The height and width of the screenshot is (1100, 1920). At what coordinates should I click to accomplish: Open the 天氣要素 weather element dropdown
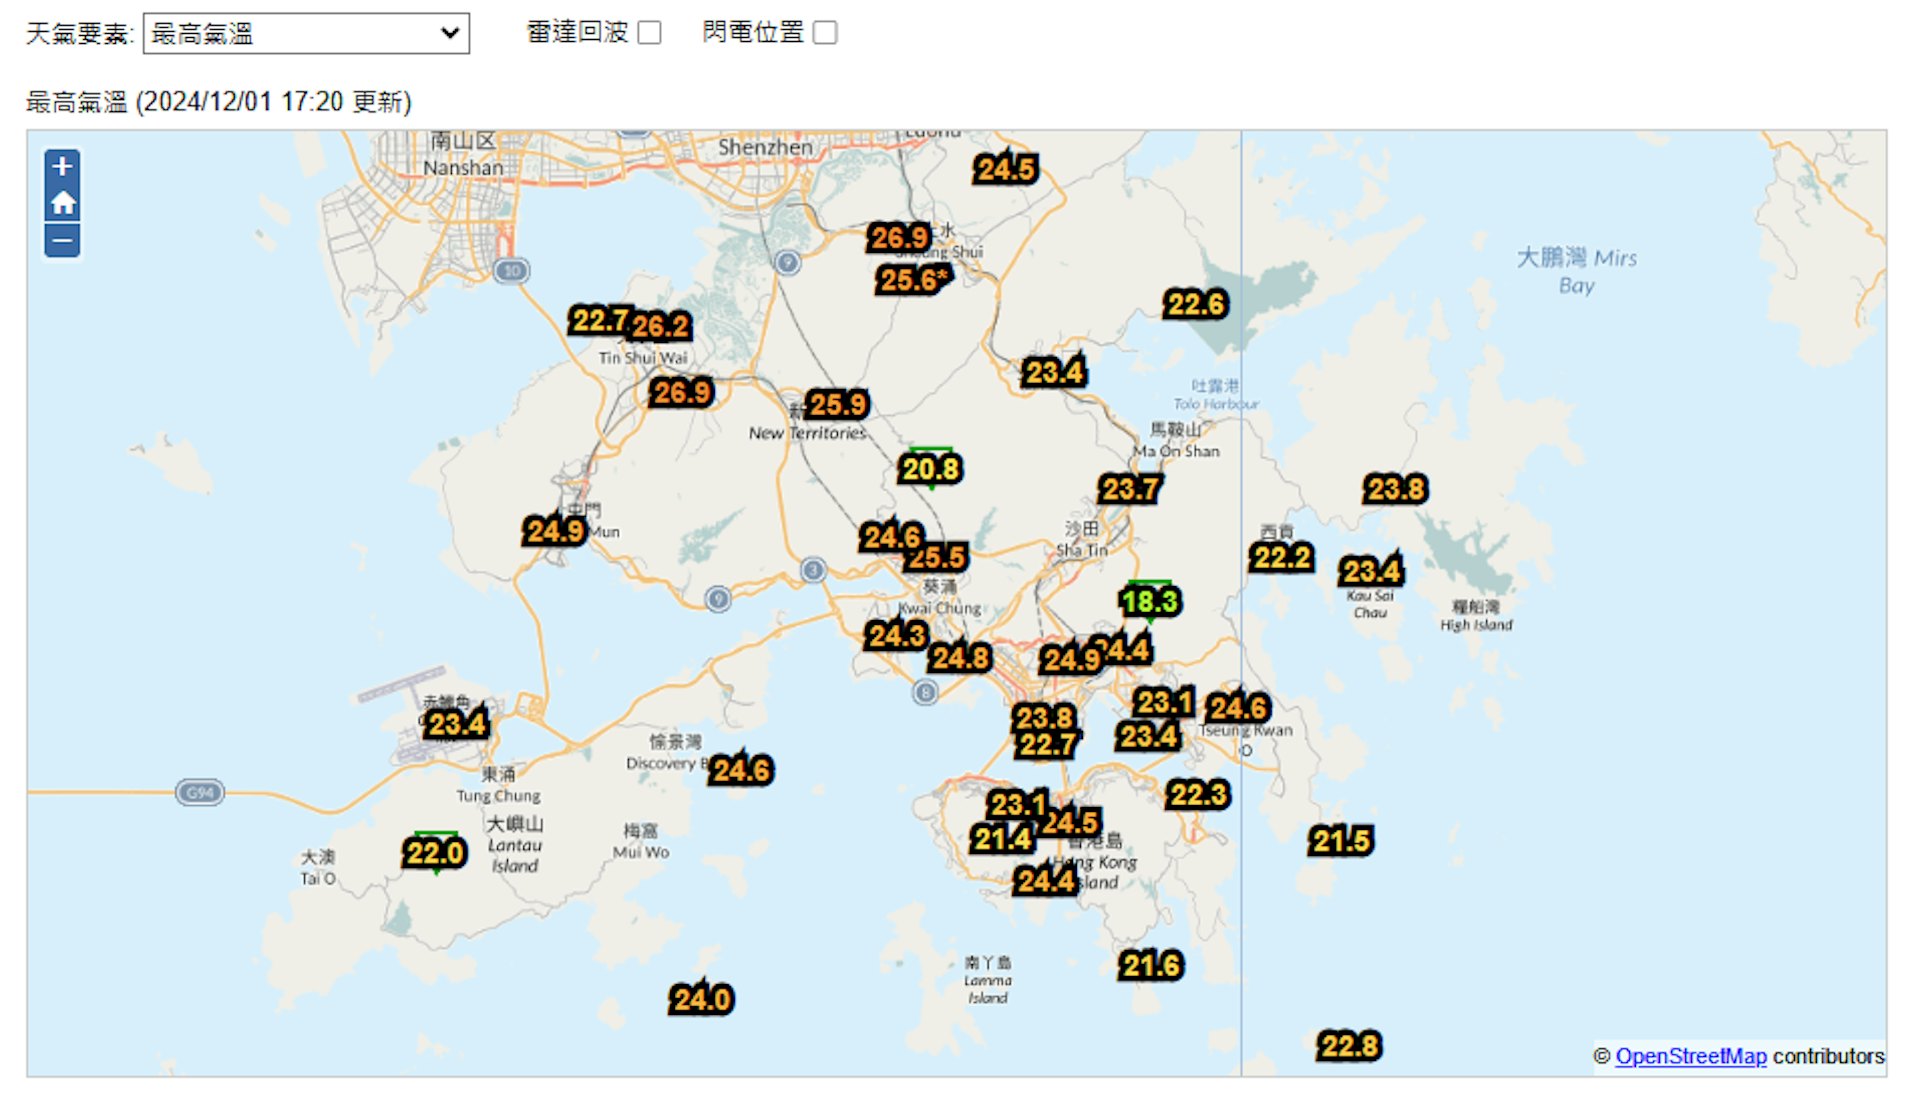[306, 33]
